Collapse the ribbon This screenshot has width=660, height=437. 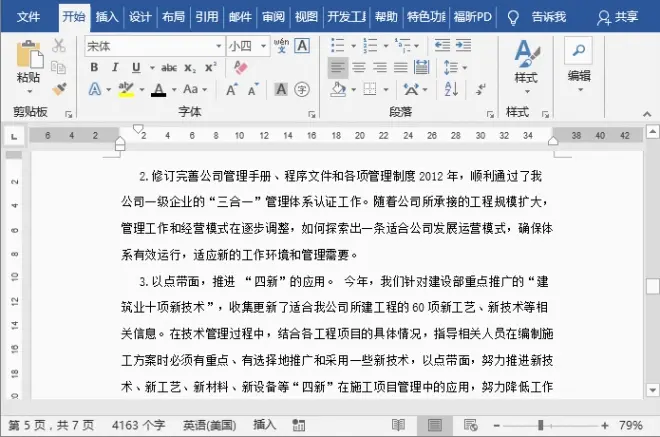(647, 114)
